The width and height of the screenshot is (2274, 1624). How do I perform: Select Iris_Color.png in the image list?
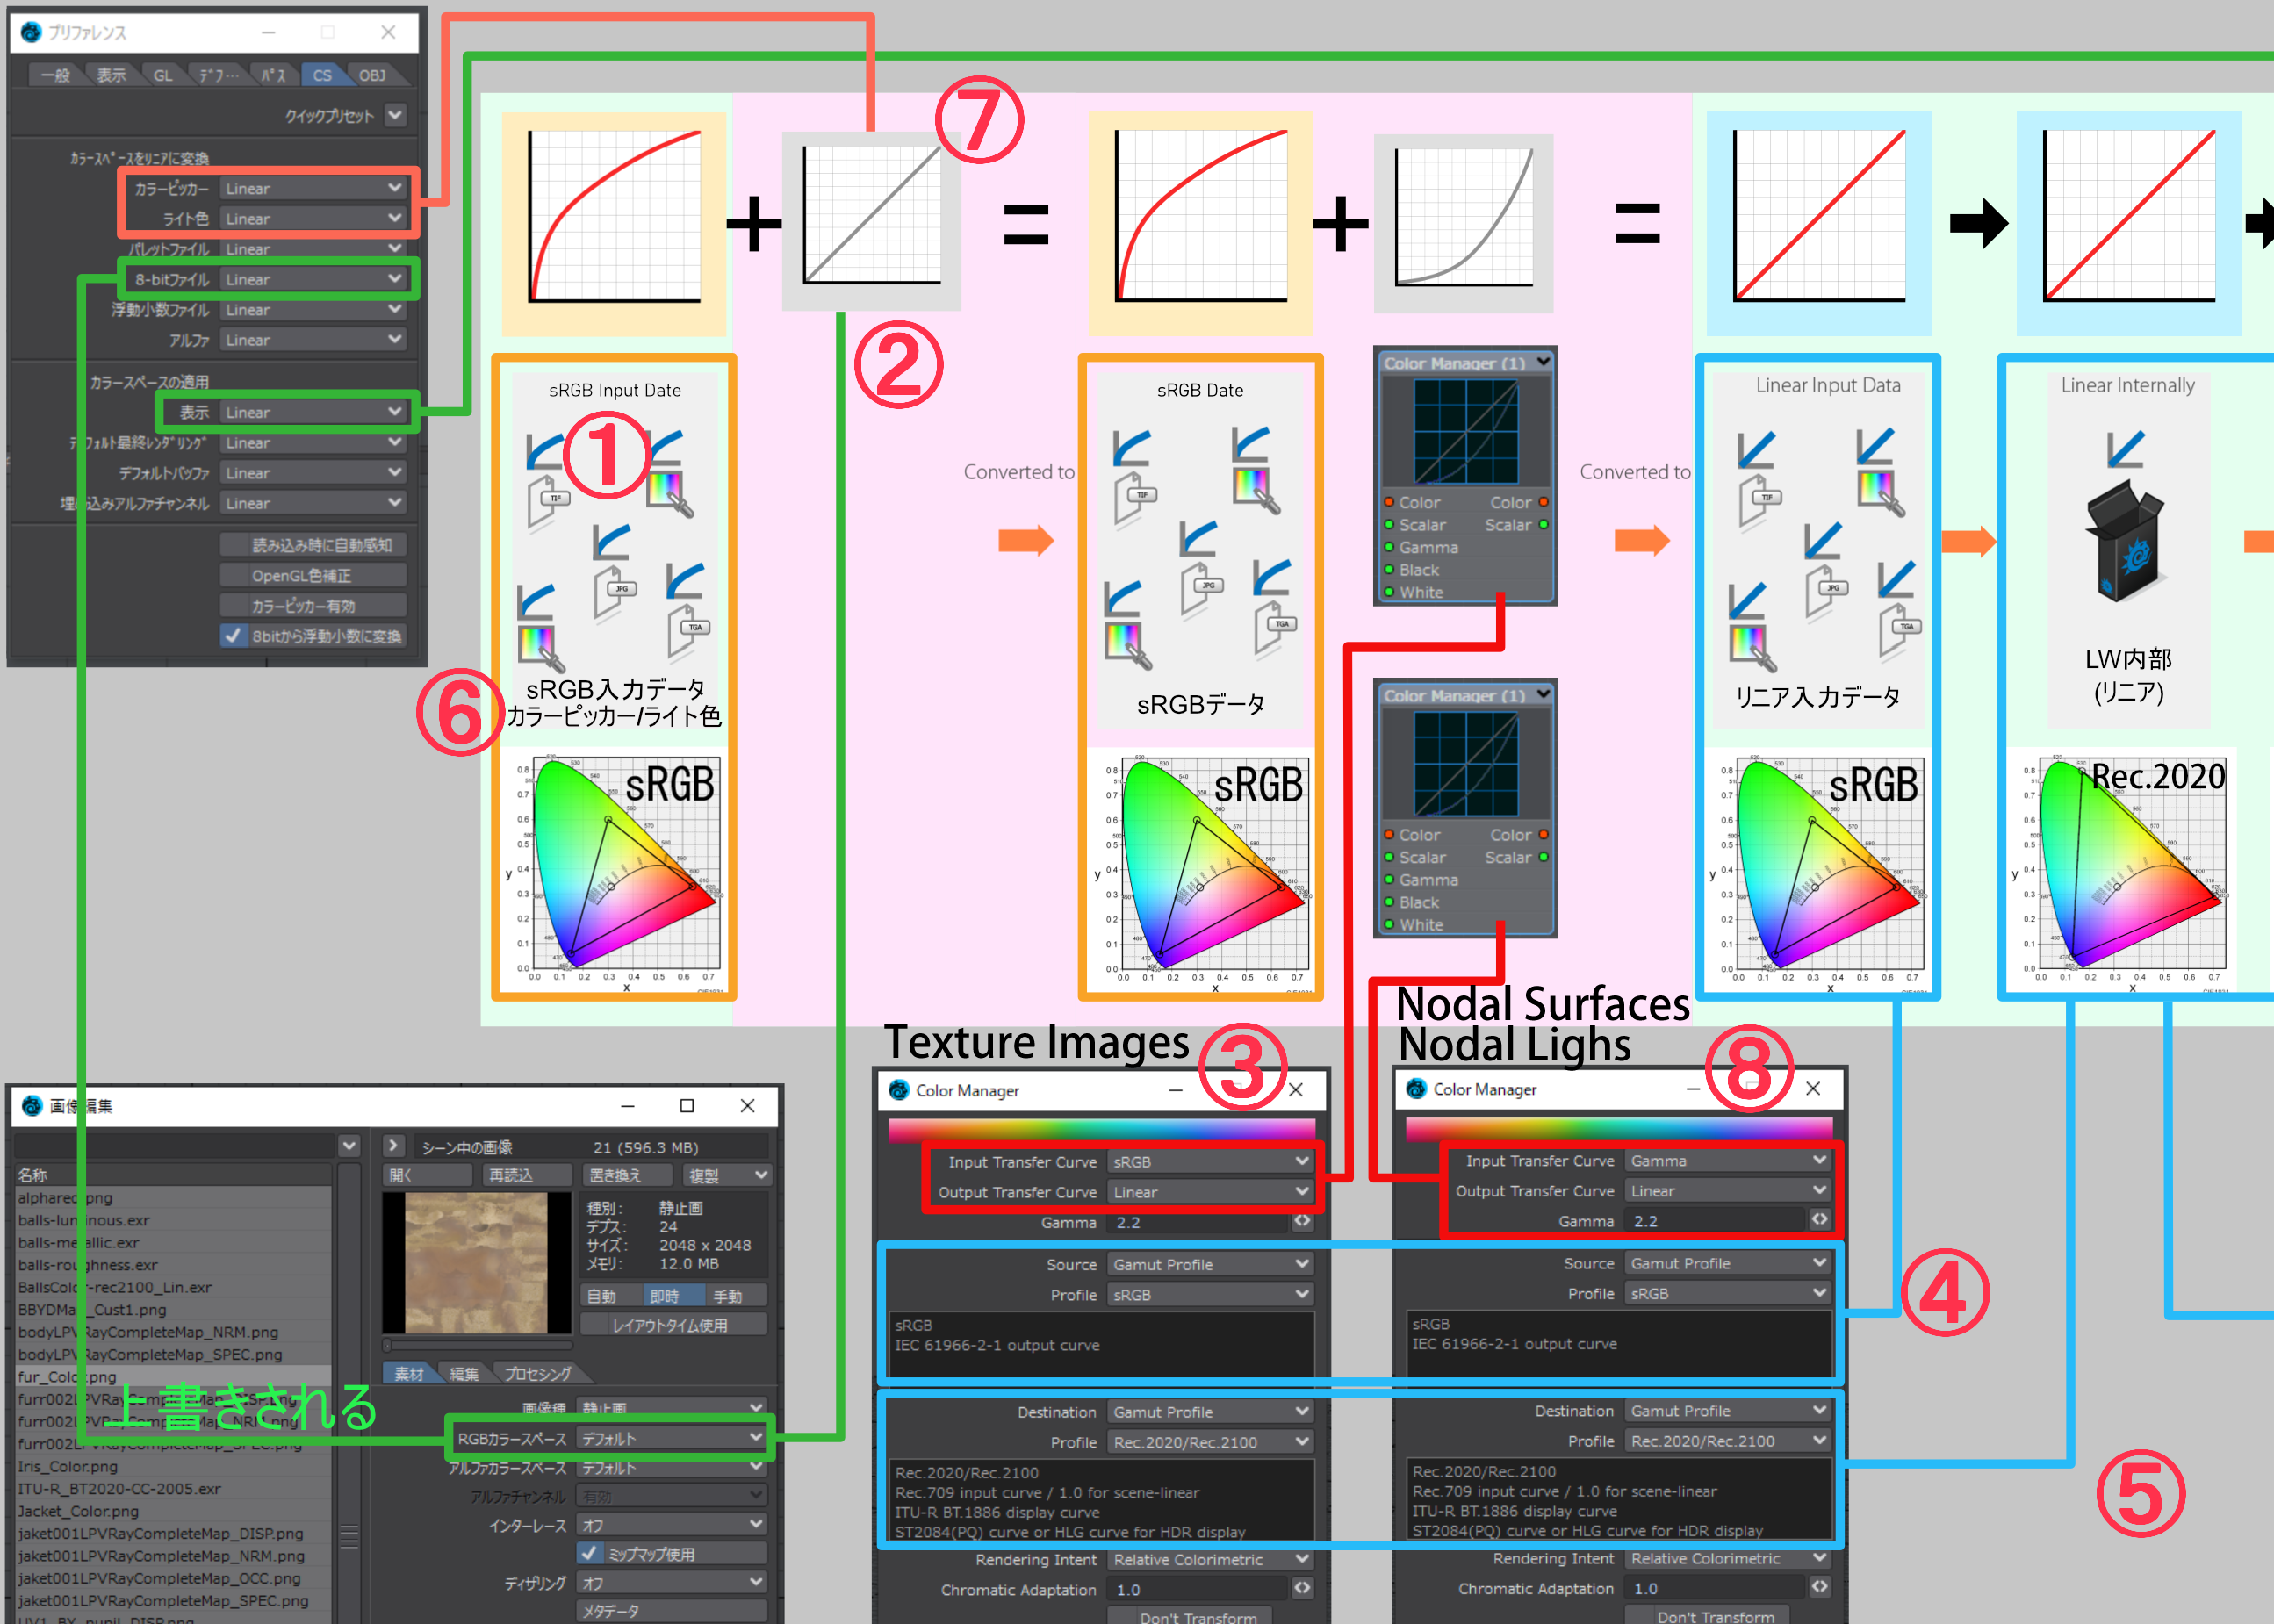coord(68,1466)
